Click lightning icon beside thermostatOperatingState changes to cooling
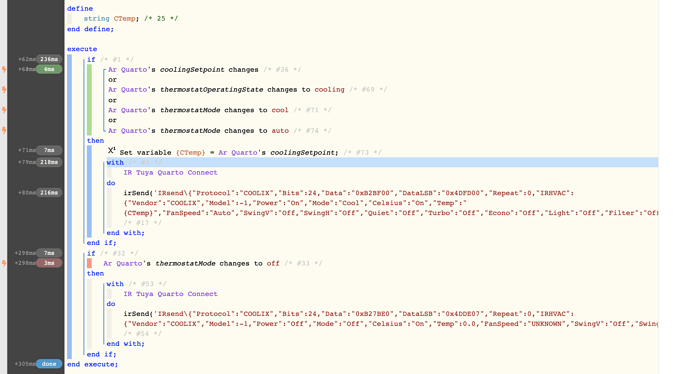Image resolution: width=690 pixels, height=374 pixels. 4,90
